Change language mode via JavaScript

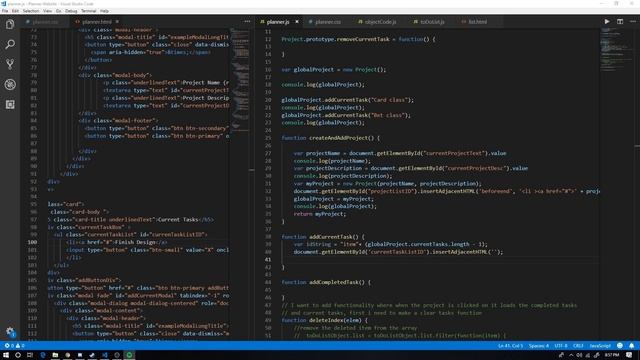[600, 346]
